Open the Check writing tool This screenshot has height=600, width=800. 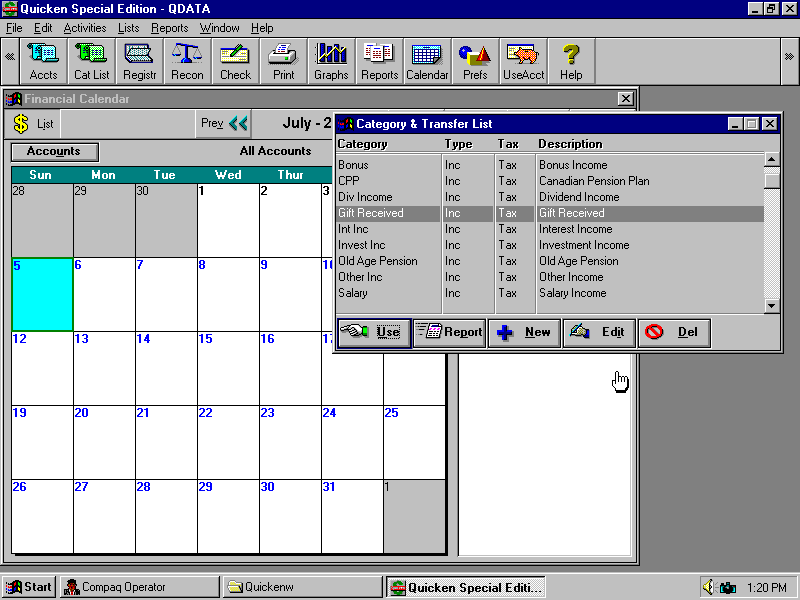point(235,61)
